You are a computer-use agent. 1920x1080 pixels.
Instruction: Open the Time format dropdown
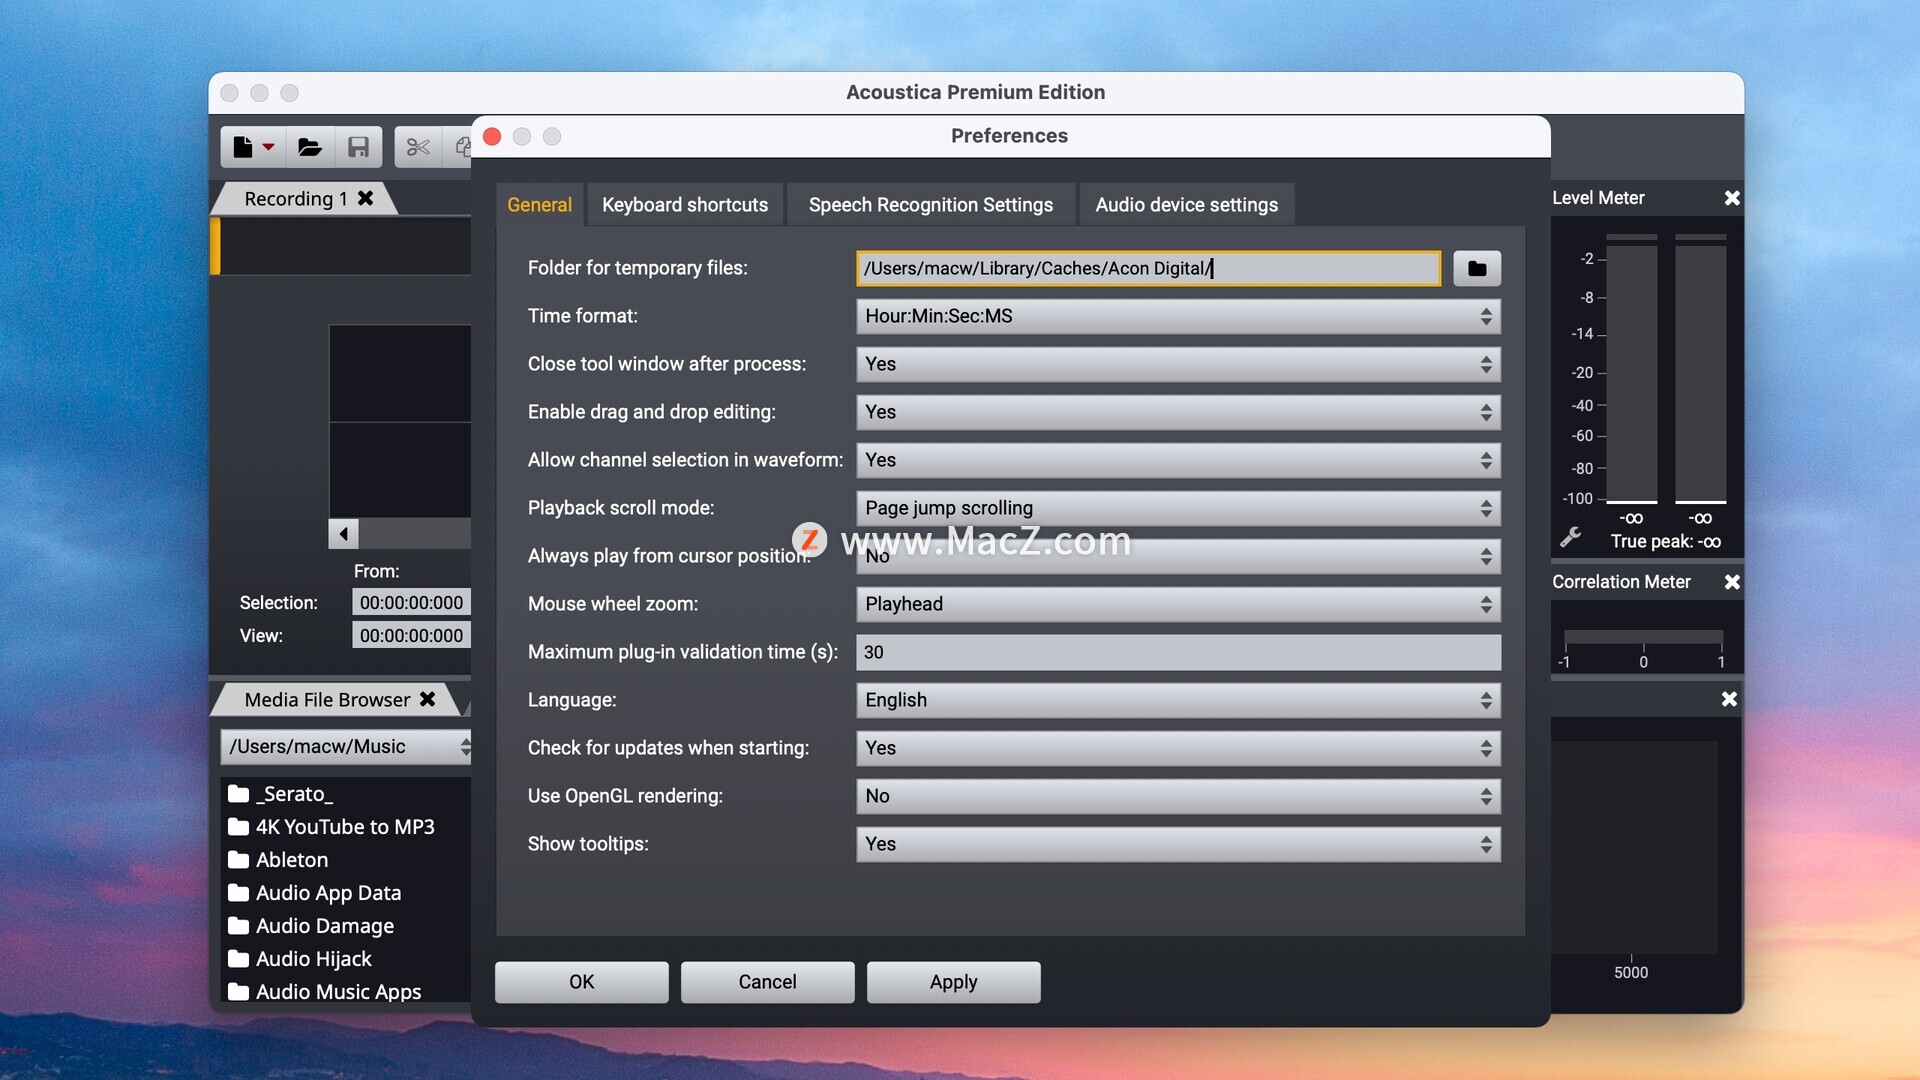pos(1178,316)
